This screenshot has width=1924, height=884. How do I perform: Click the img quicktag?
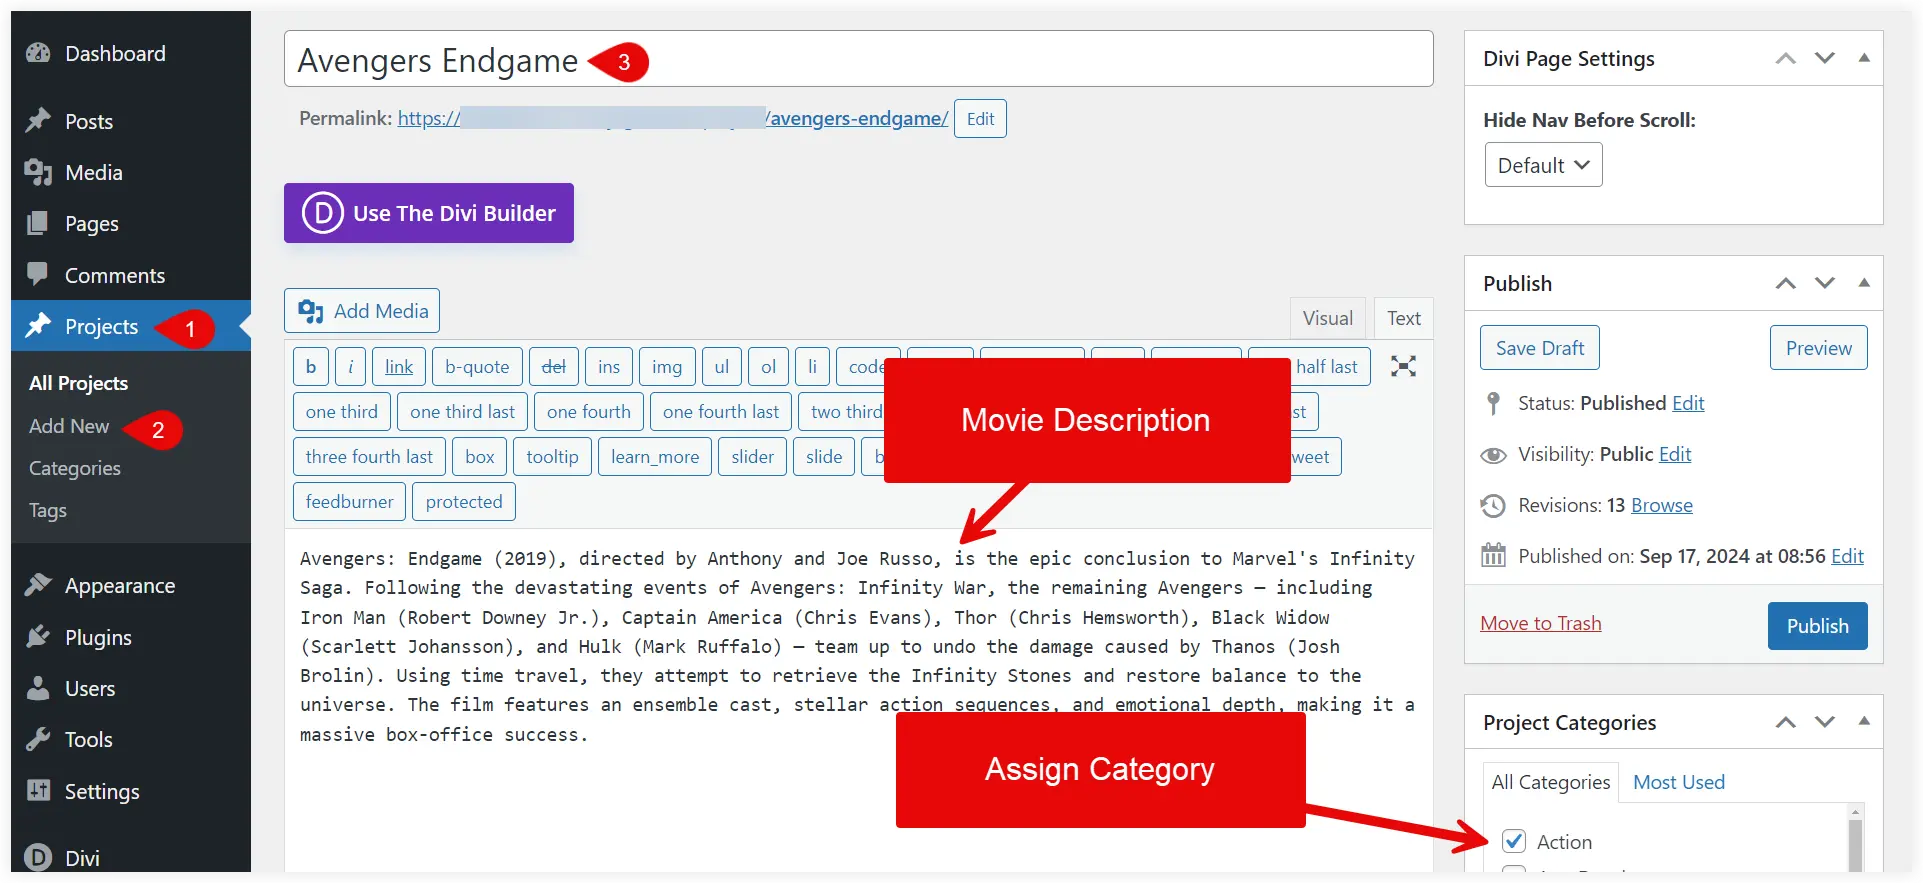(x=667, y=367)
